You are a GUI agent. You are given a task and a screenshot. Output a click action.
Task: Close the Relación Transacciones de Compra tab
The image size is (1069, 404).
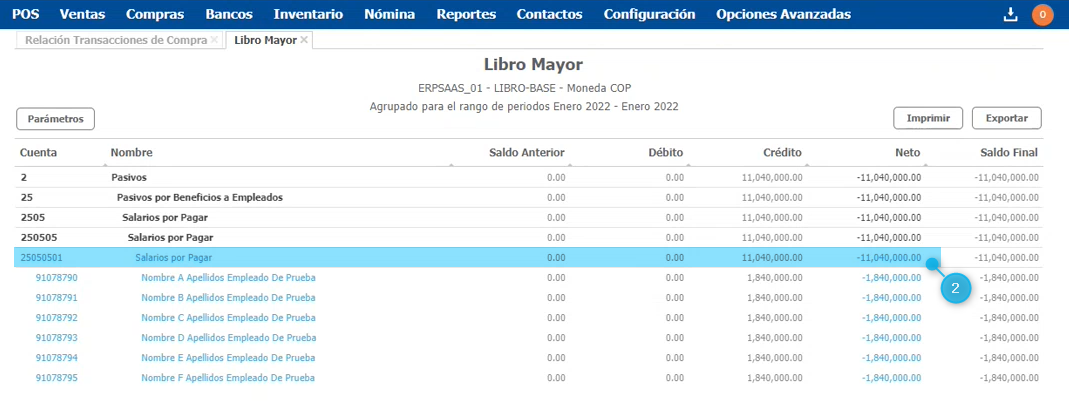(214, 40)
